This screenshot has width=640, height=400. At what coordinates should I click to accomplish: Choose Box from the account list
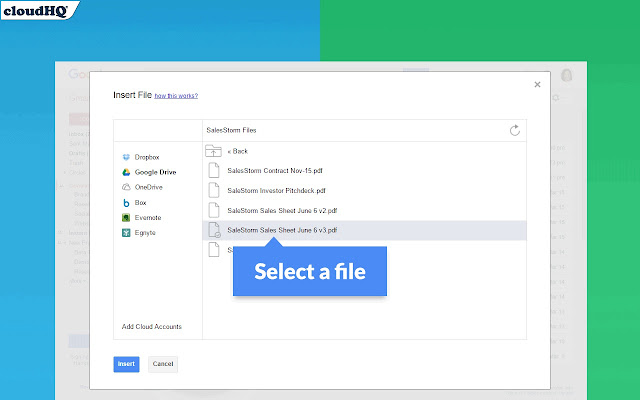(x=140, y=202)
